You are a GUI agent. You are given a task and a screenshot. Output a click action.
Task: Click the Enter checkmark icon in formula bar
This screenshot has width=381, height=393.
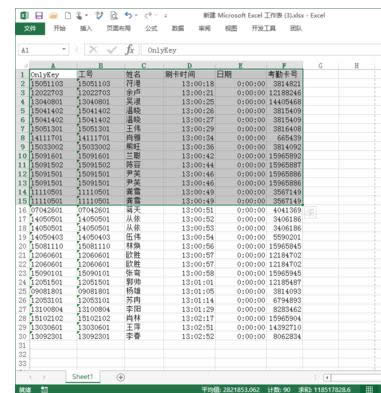[111, 50]
